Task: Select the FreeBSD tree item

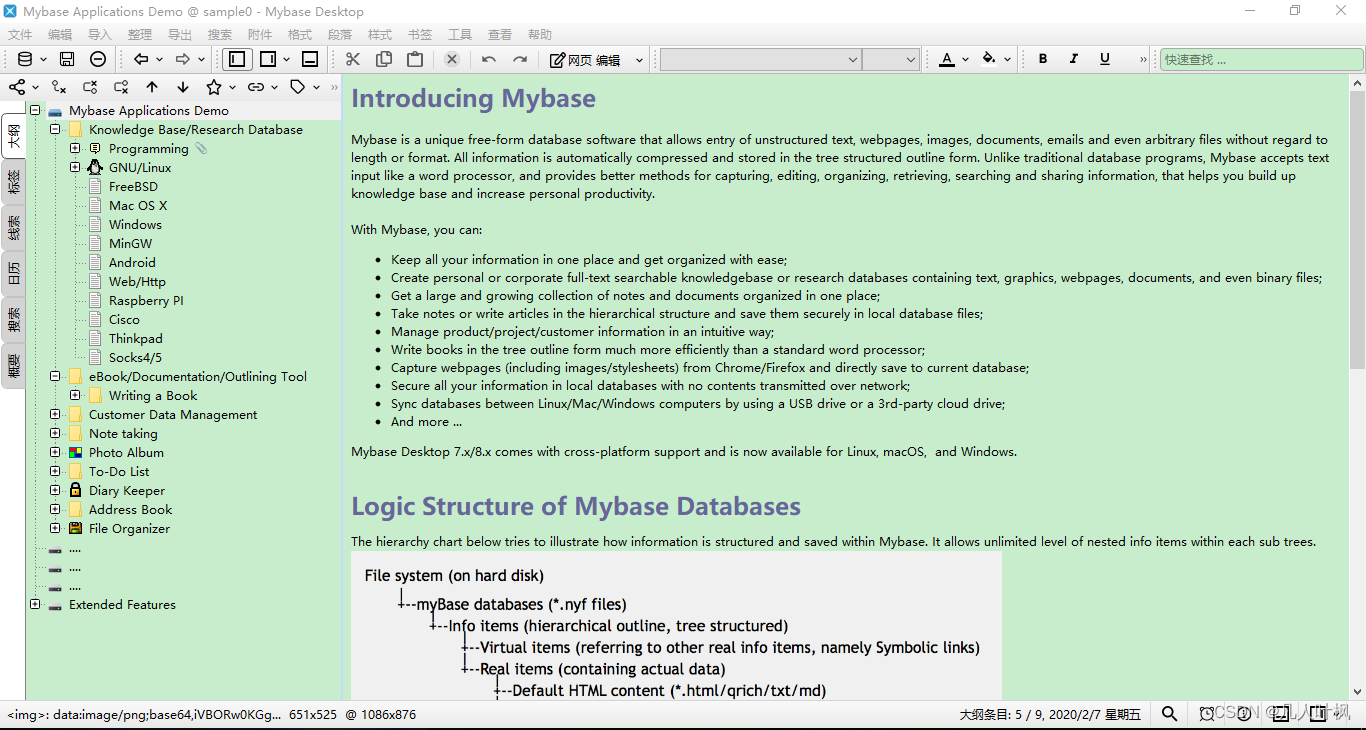Action: (133, 186)
